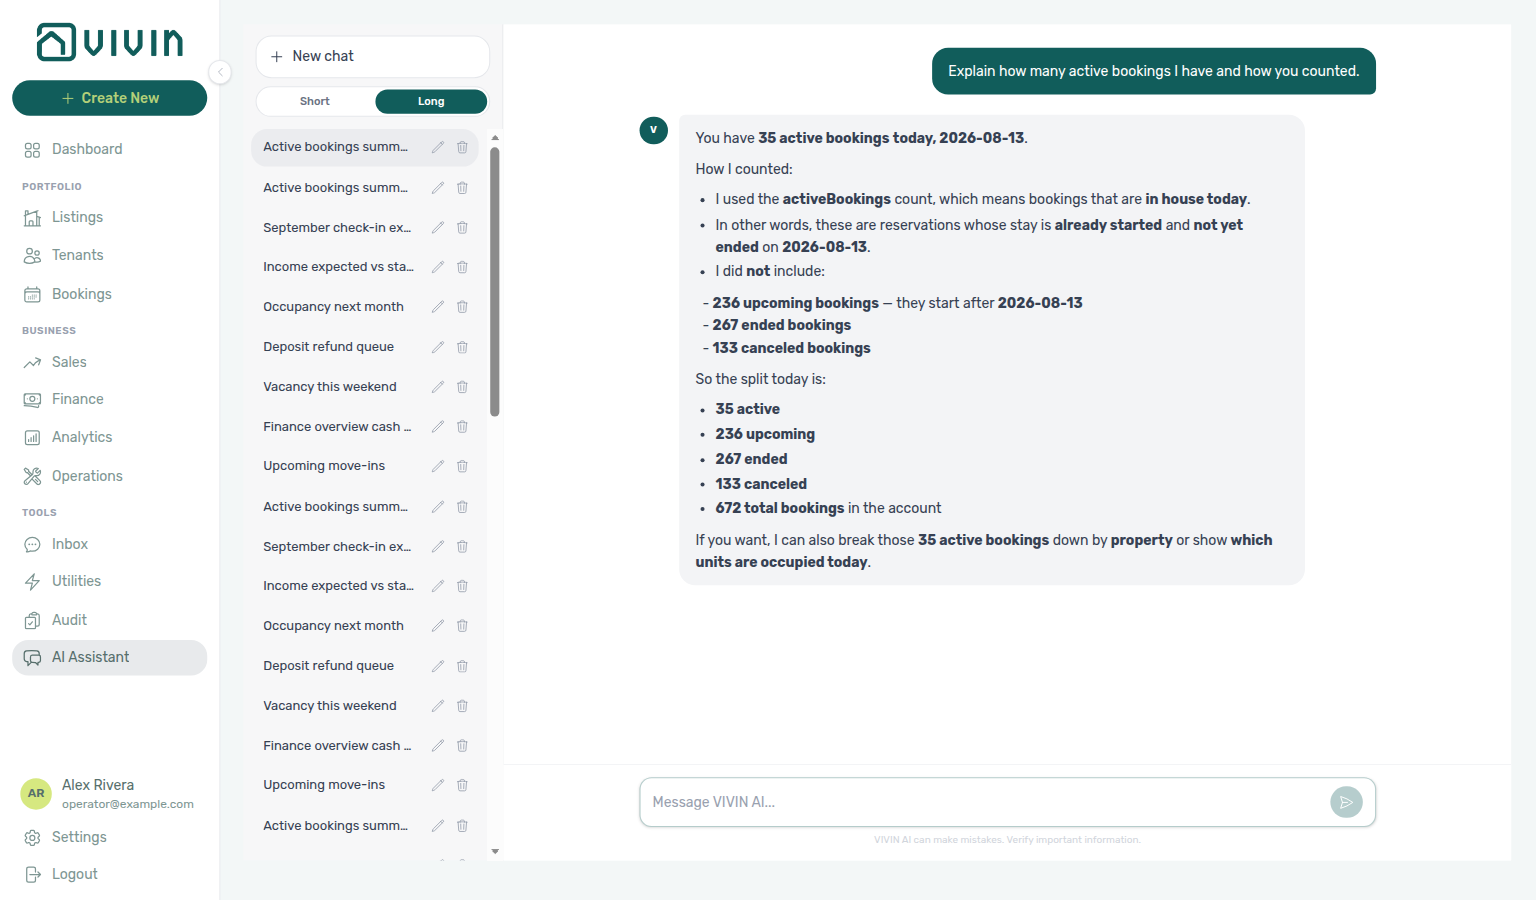Delete the first Income expected vs chat
This screenshot has width=1536, height=900.
coord(462,267)
